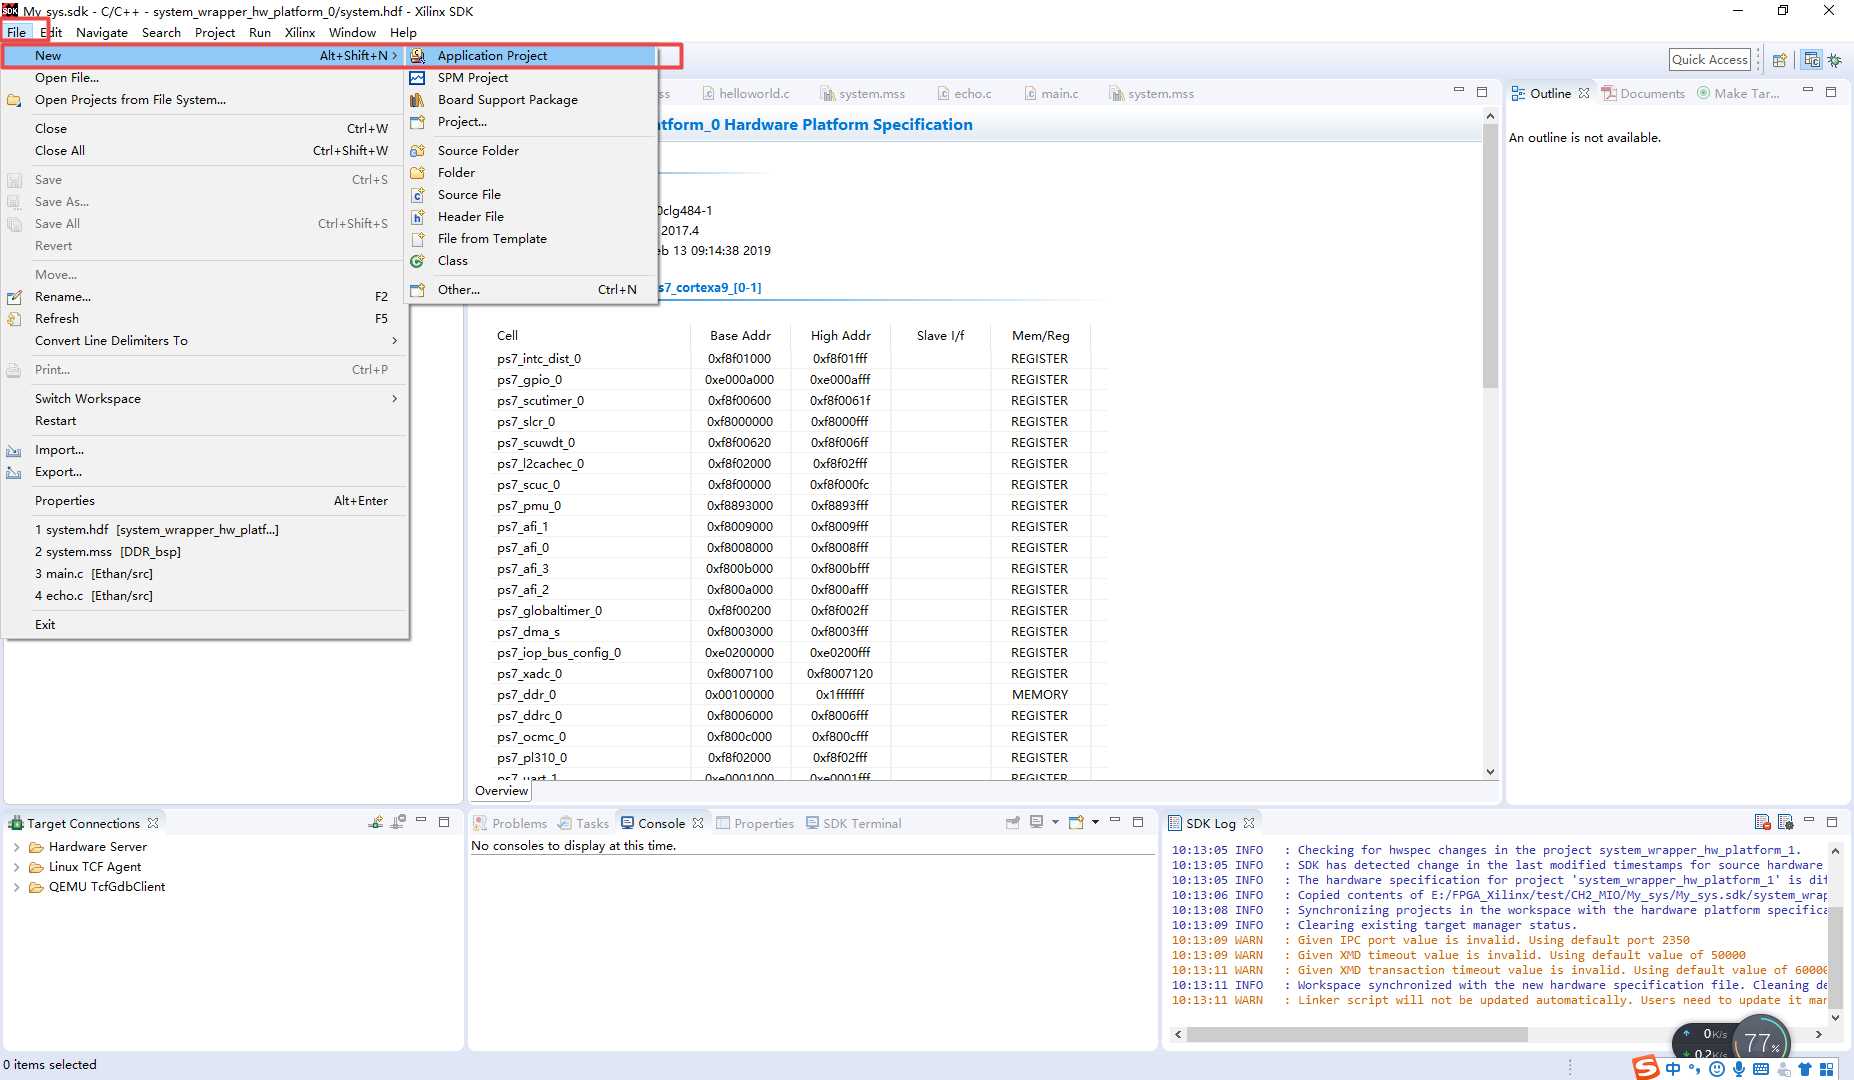This screenshot has width=1854, height=1080.
Task: Click Exit in the File menu
Action: (x=205, y=625)
